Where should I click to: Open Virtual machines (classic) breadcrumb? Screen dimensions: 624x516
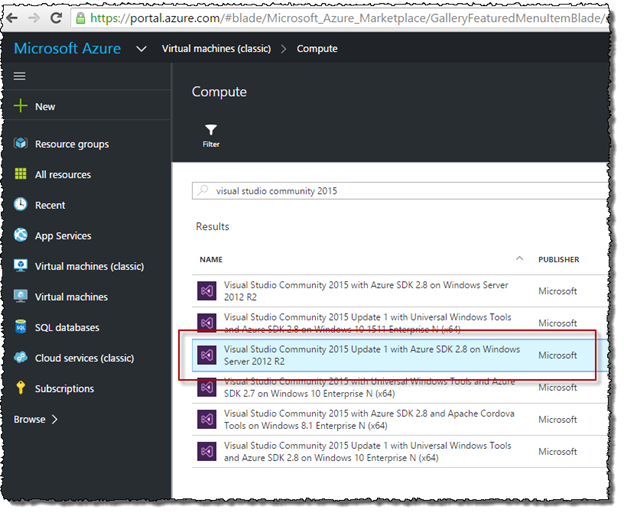[216, 49]
